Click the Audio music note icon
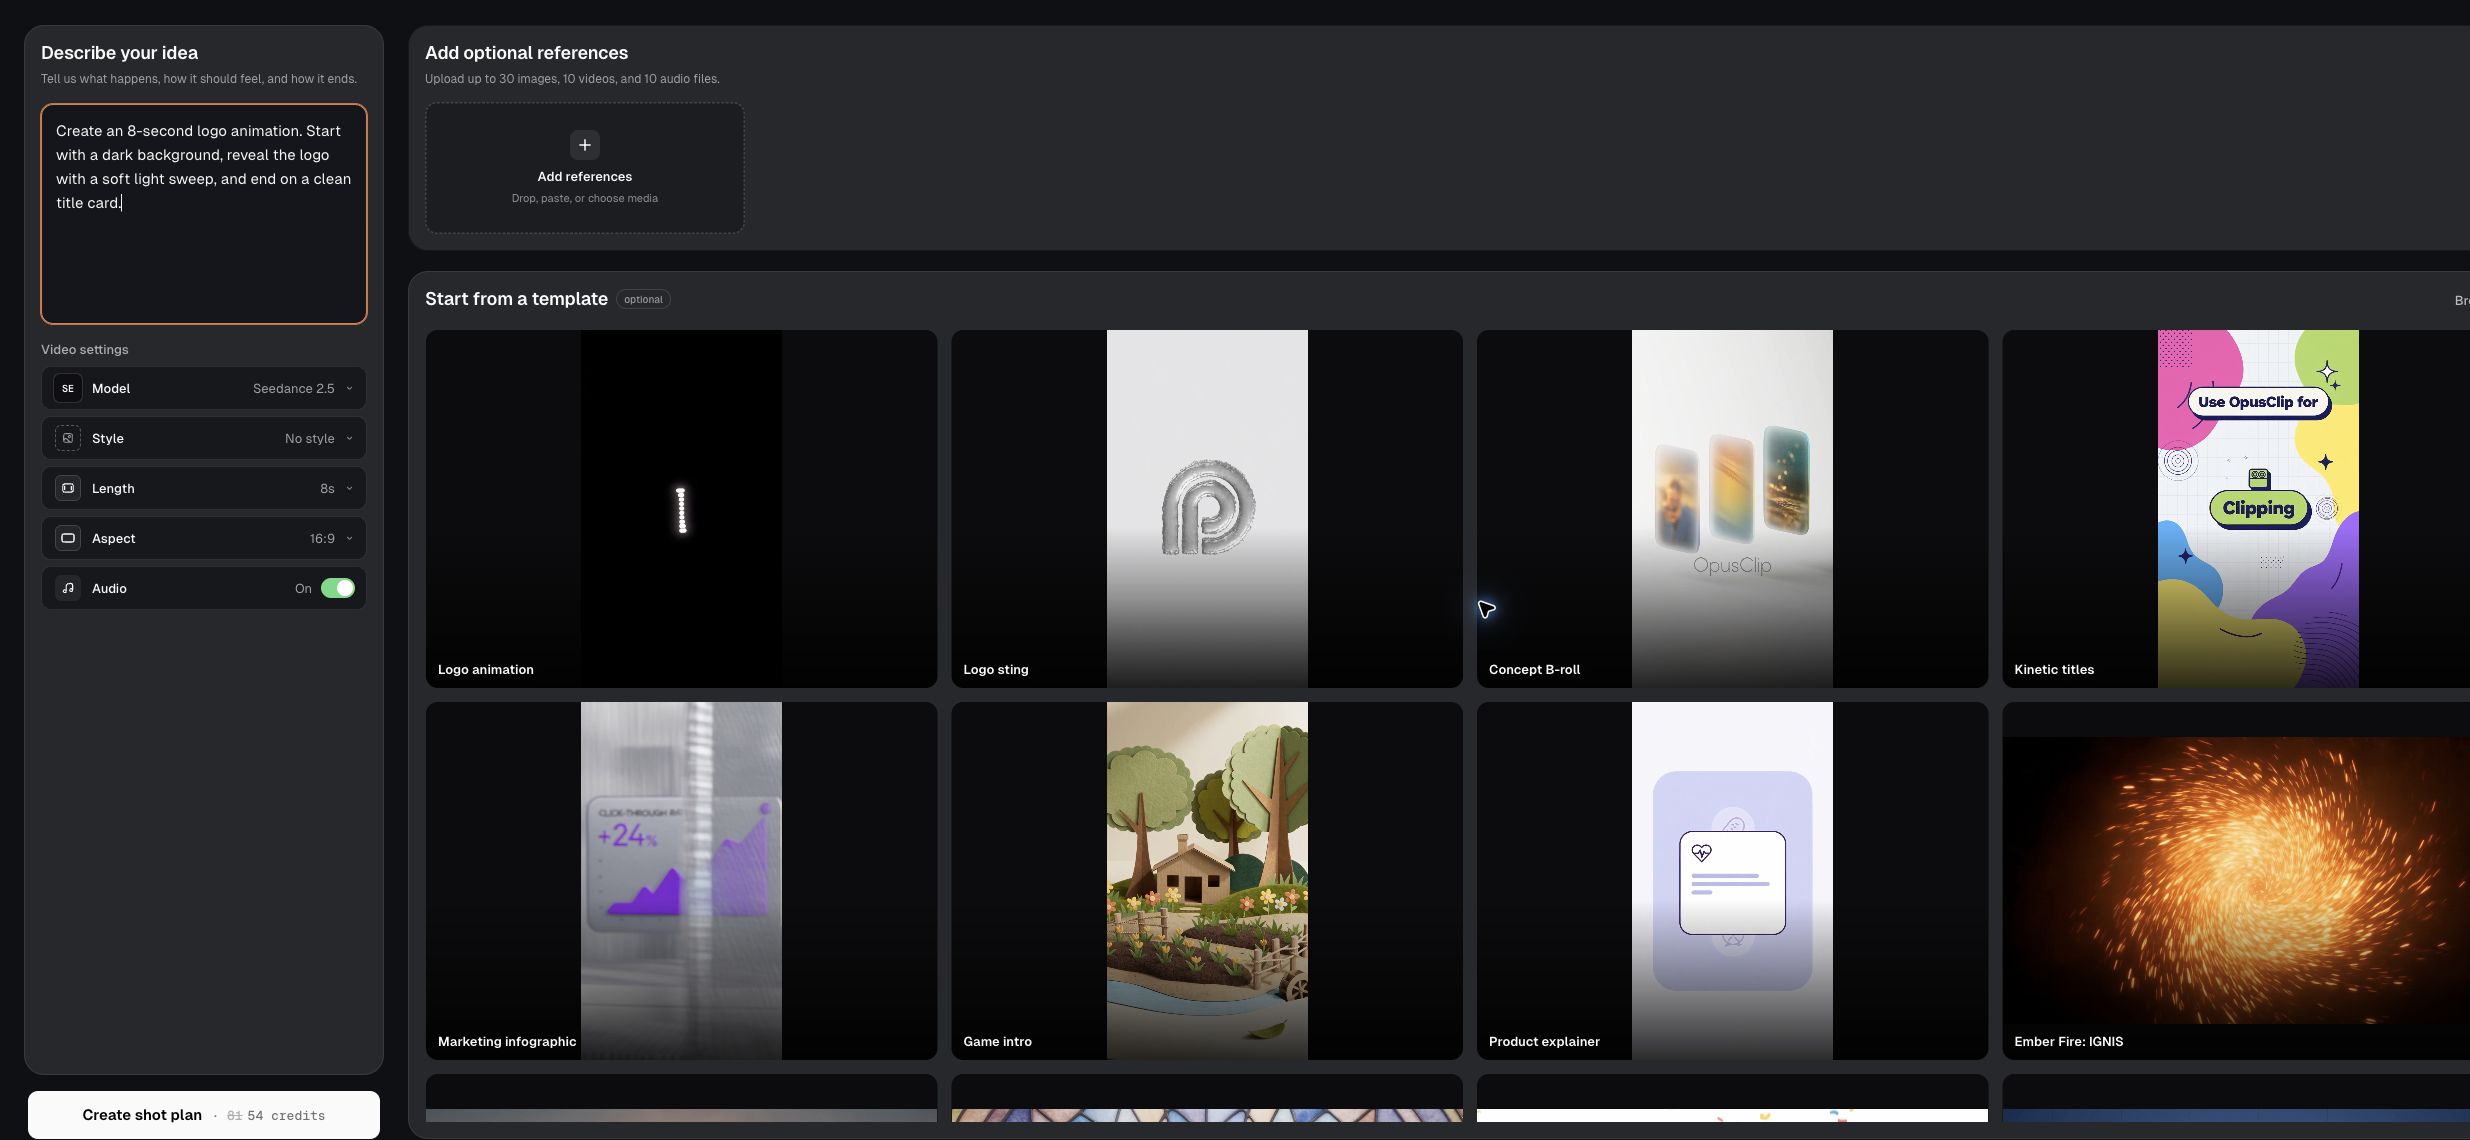2470x1140 pixels. [68, 588]
